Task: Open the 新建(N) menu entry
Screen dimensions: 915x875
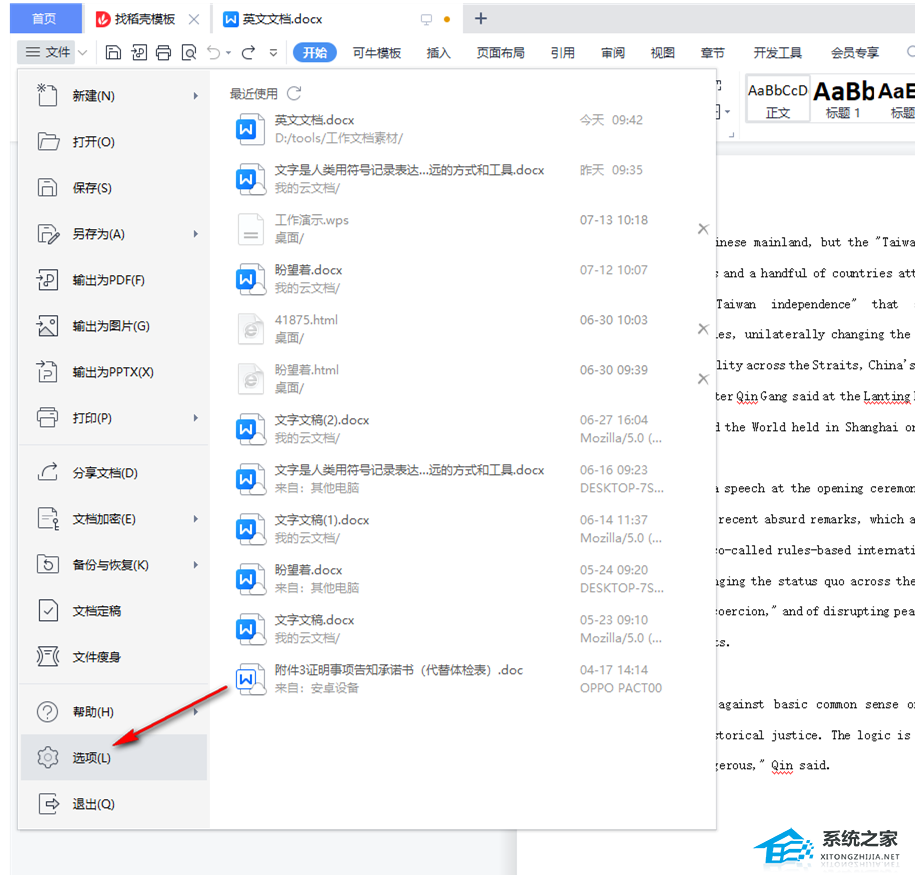Action: tap(114, 96)
